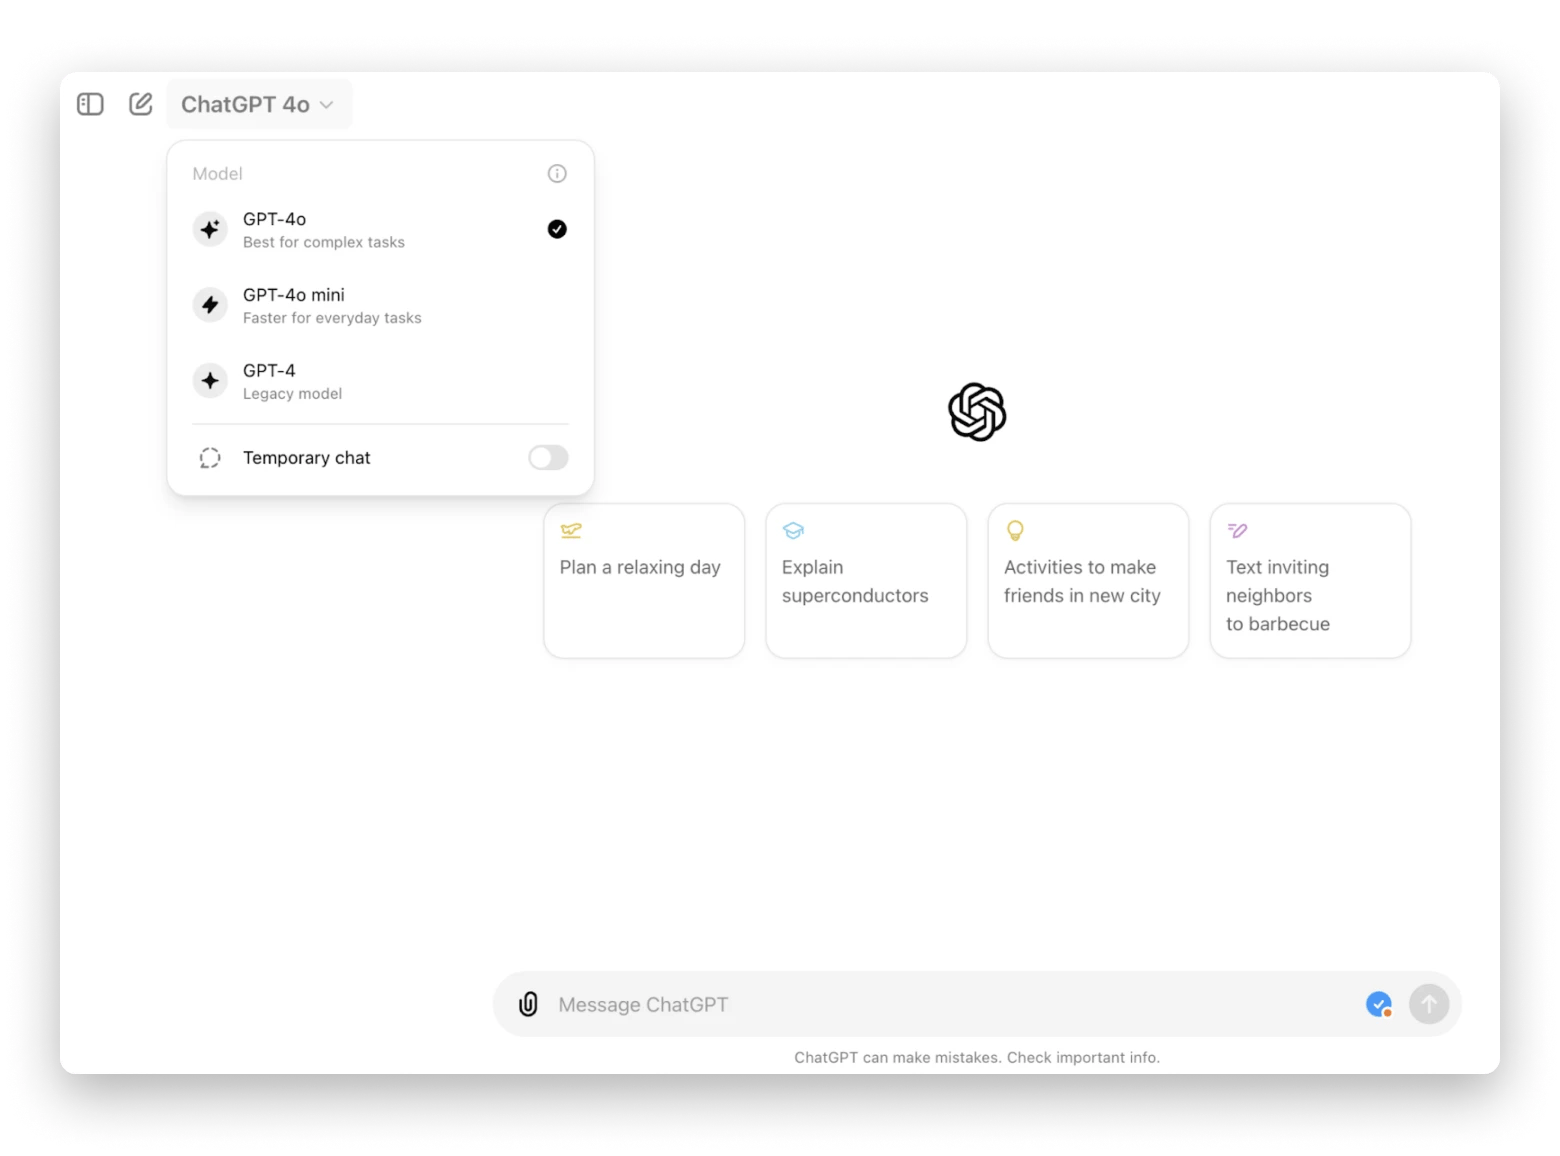Select the GPT-4o model option
Image resolution: width=1560 pixels, height=1156 pixels.
380,230
